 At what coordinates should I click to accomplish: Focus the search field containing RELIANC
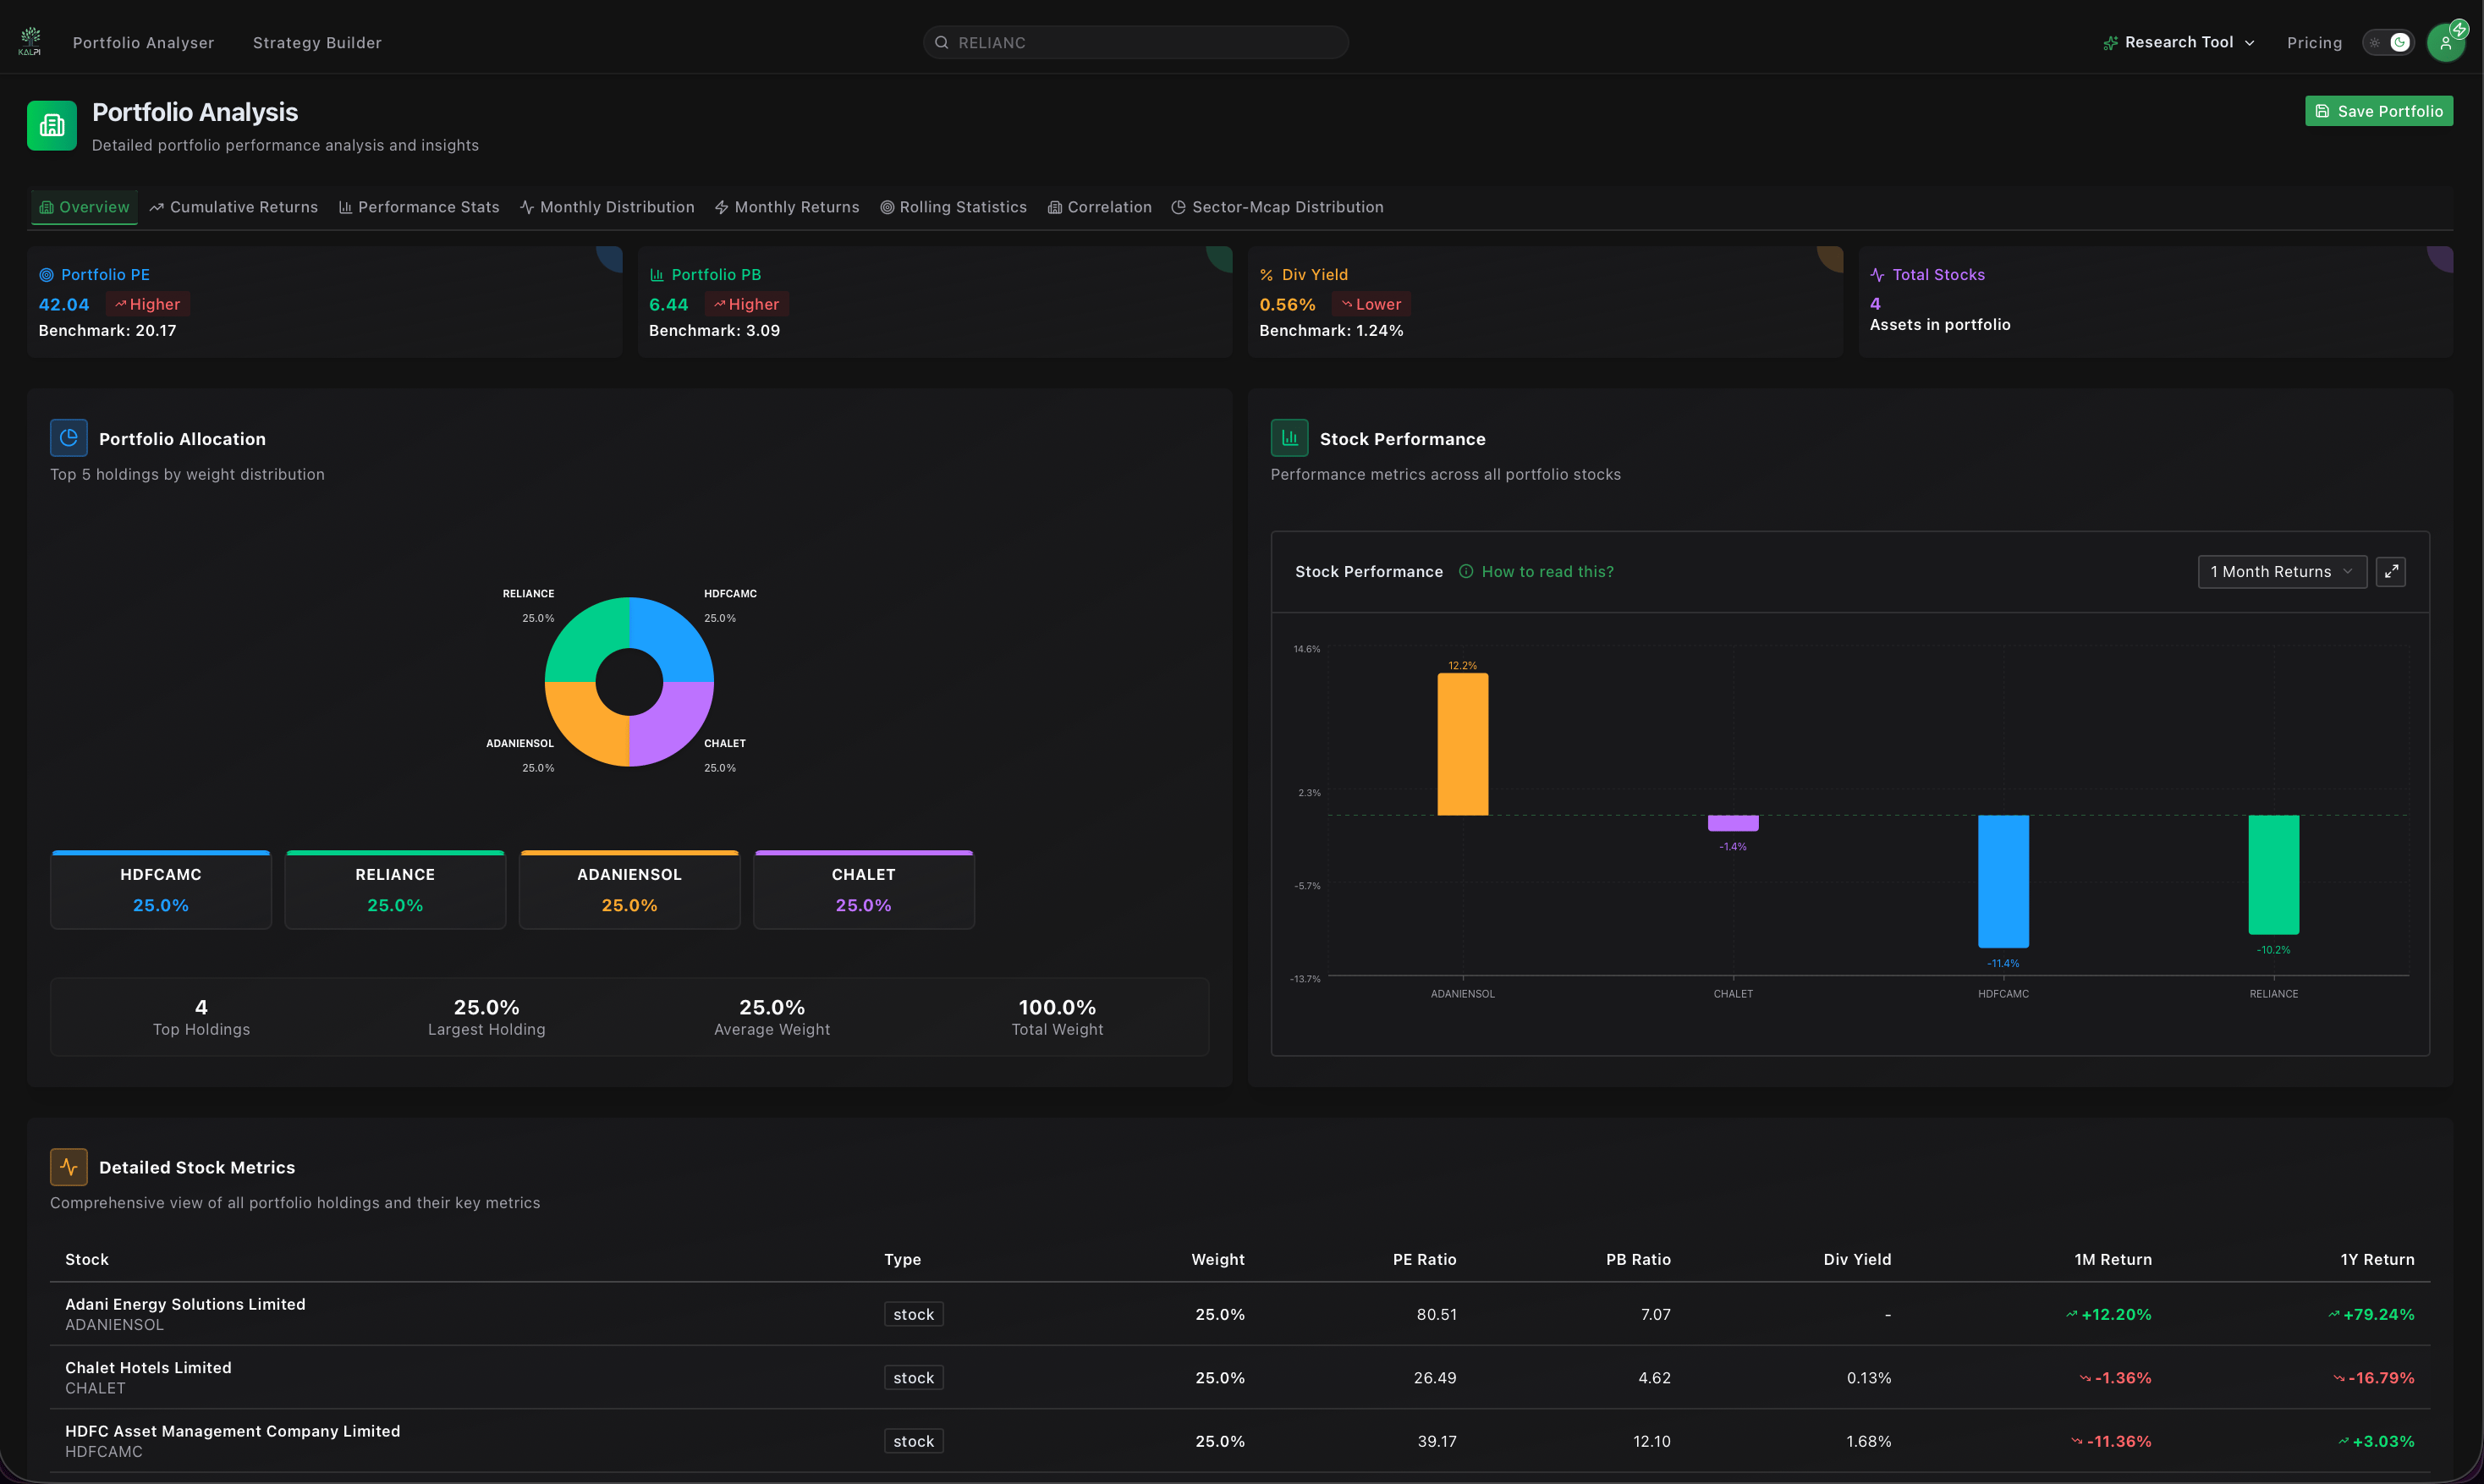pos(1135,42)
